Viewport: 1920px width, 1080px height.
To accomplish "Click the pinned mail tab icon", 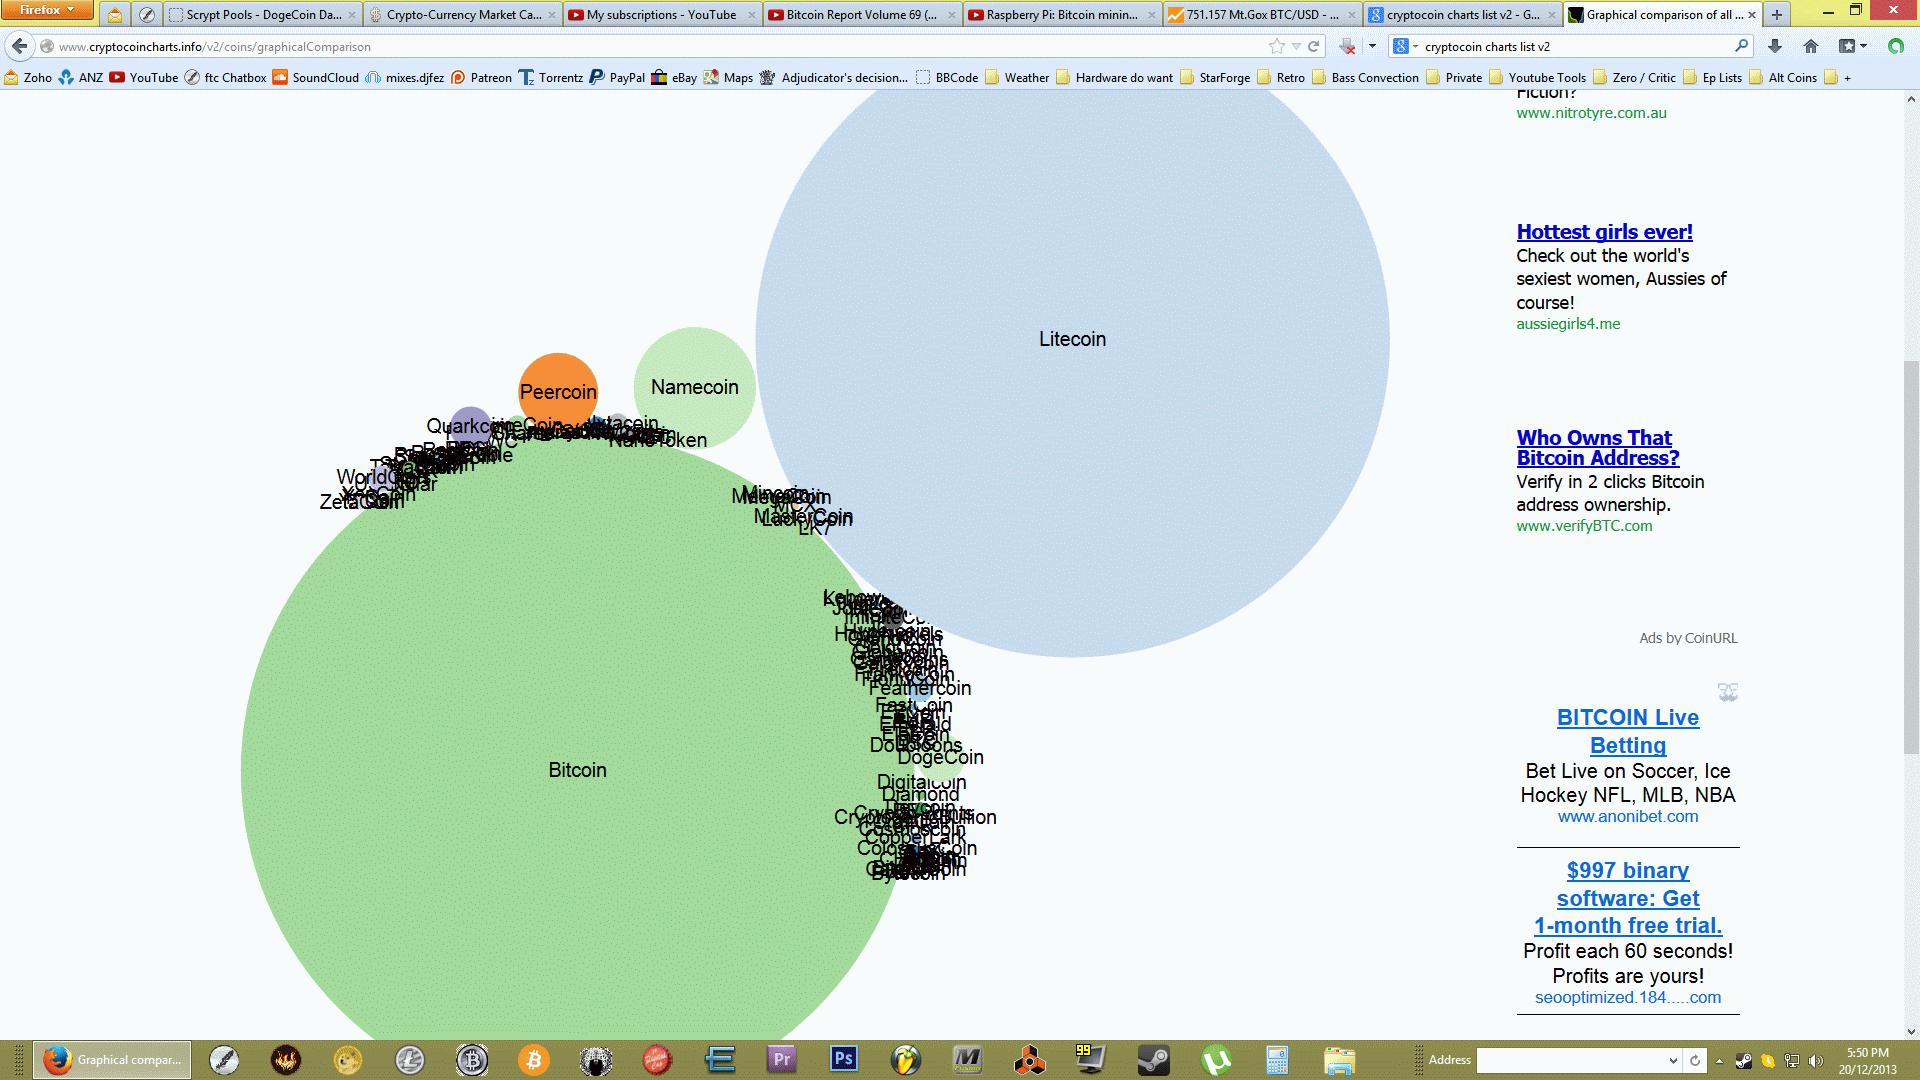I will 115,15.
